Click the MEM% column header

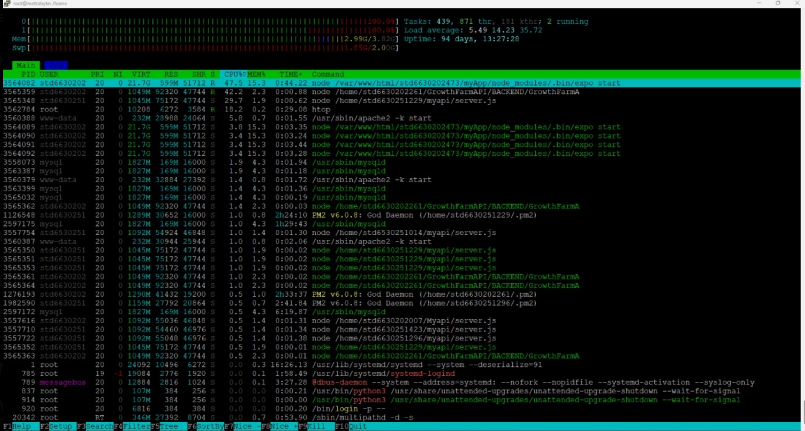(x=256, y=74)
